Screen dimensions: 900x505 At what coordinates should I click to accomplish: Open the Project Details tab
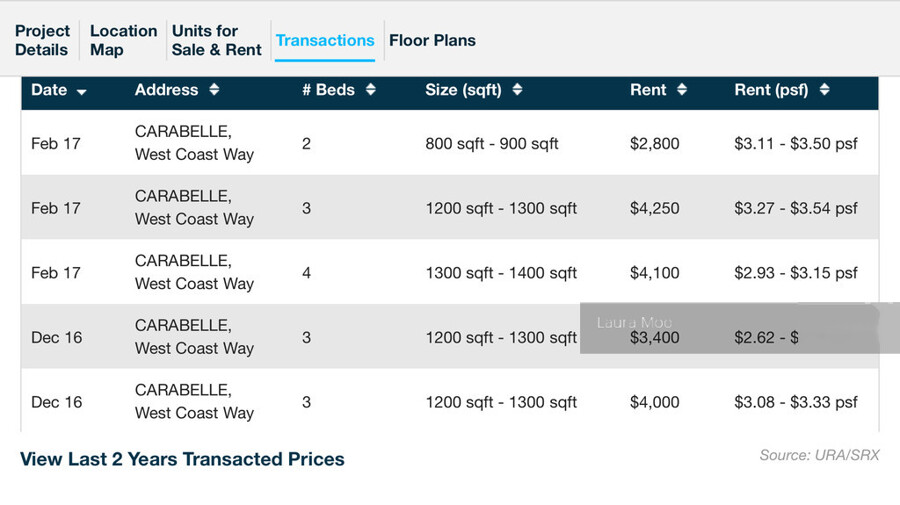(42, 40)
